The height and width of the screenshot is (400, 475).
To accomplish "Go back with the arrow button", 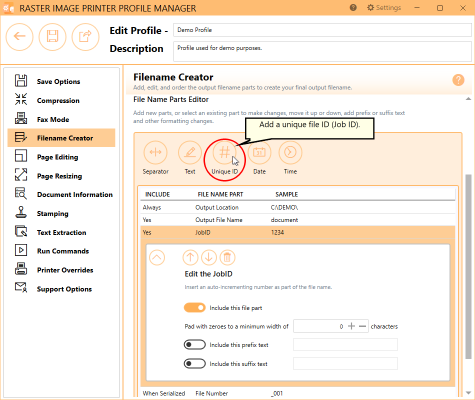I will point(19,36).
